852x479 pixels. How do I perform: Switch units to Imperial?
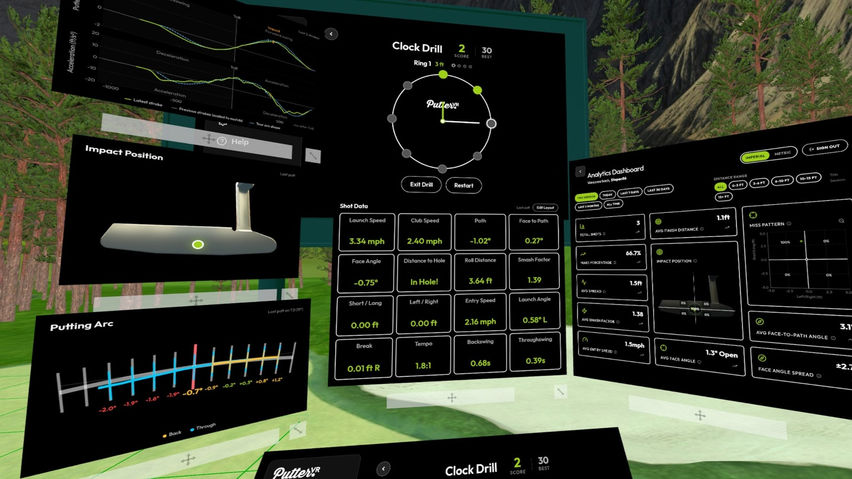coord(755,156)
